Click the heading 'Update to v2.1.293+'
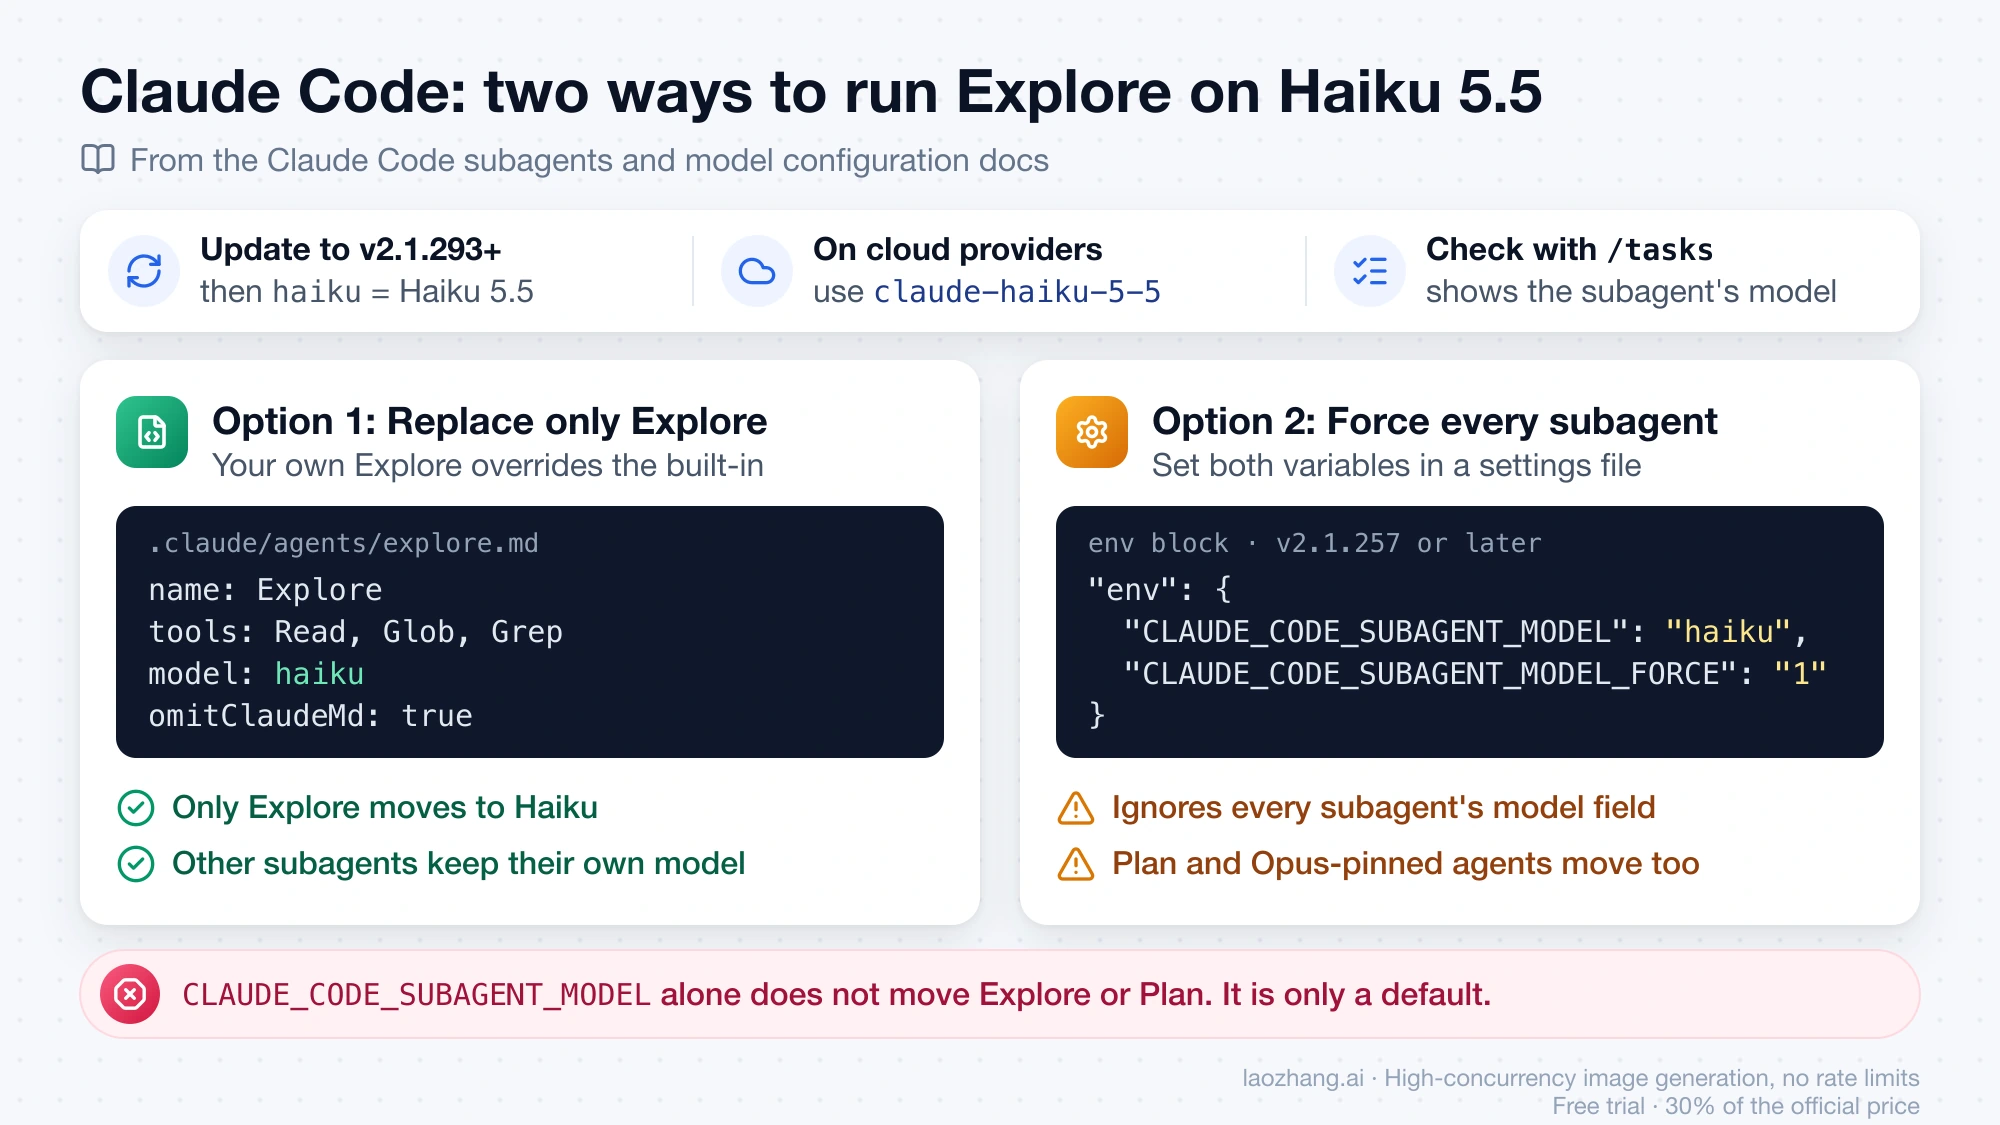This screenshot has height=1125, width=2000. point(351,249)
